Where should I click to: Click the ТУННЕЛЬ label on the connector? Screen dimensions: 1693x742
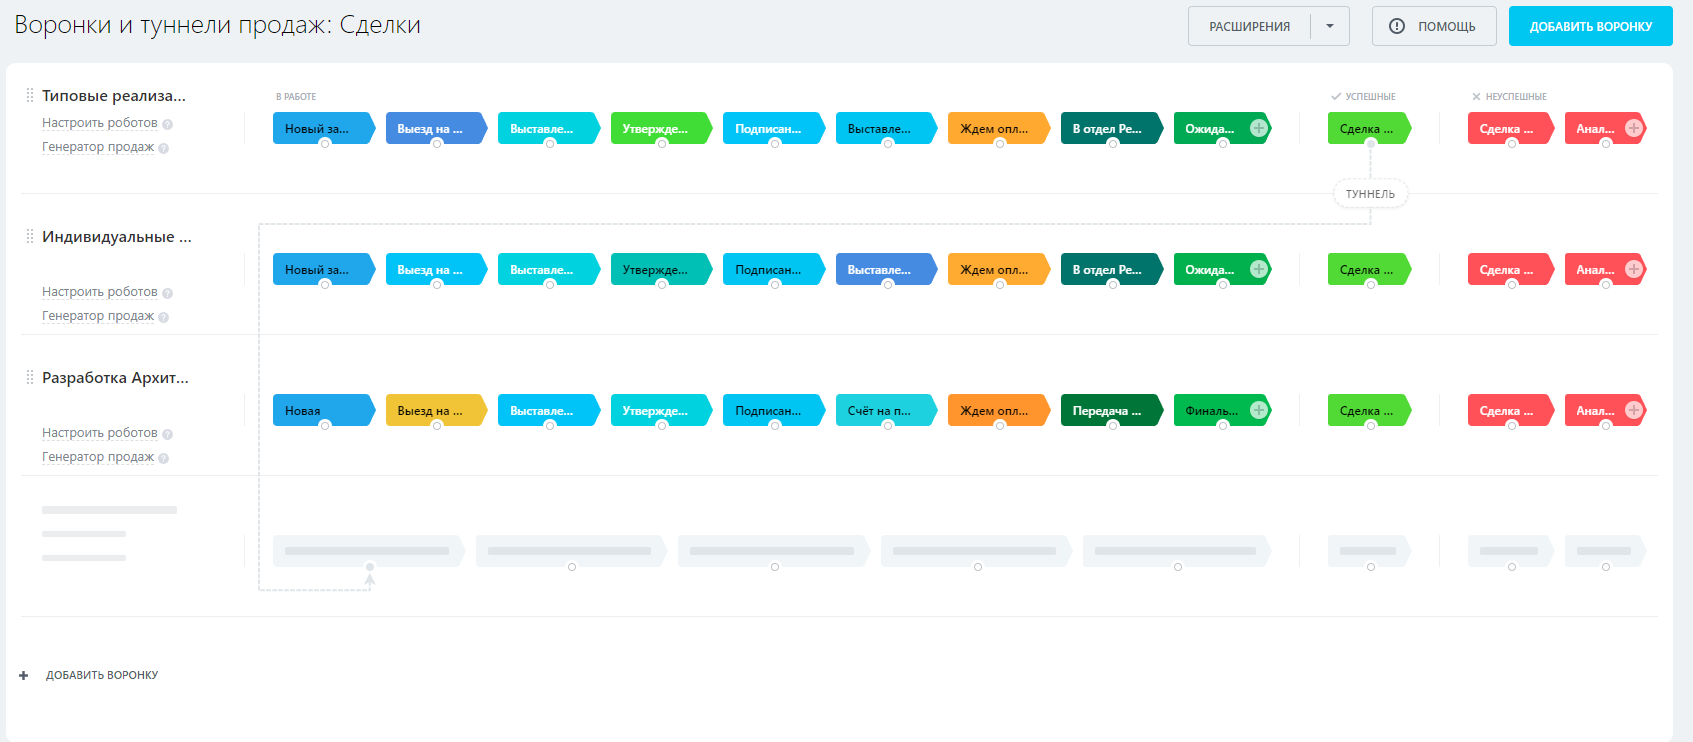coord(1370,194)
